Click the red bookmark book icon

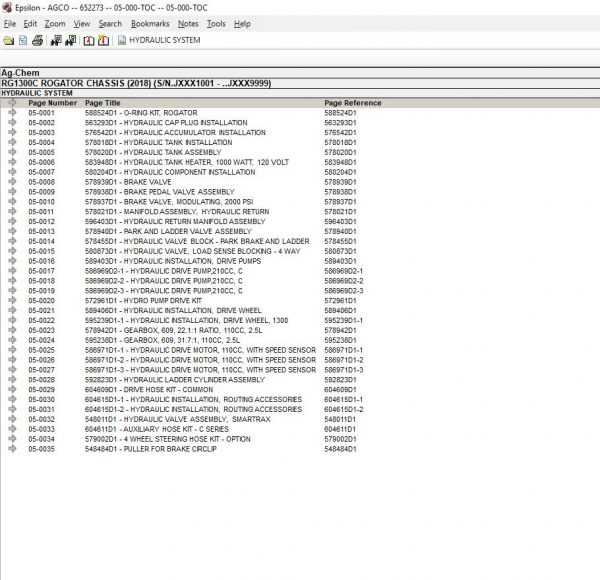point(89,40)
